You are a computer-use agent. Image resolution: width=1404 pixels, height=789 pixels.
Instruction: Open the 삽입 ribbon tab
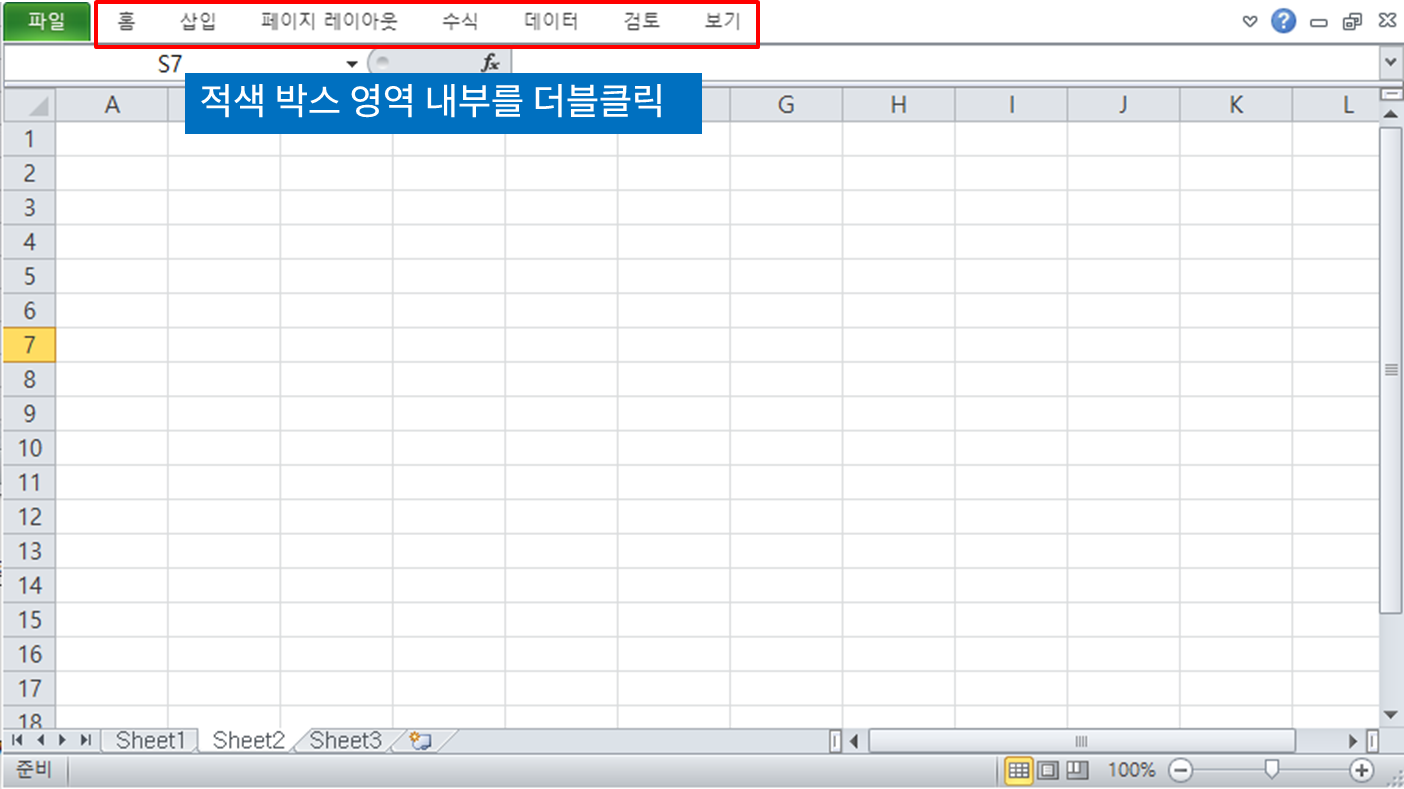click(x=198, y=21)
